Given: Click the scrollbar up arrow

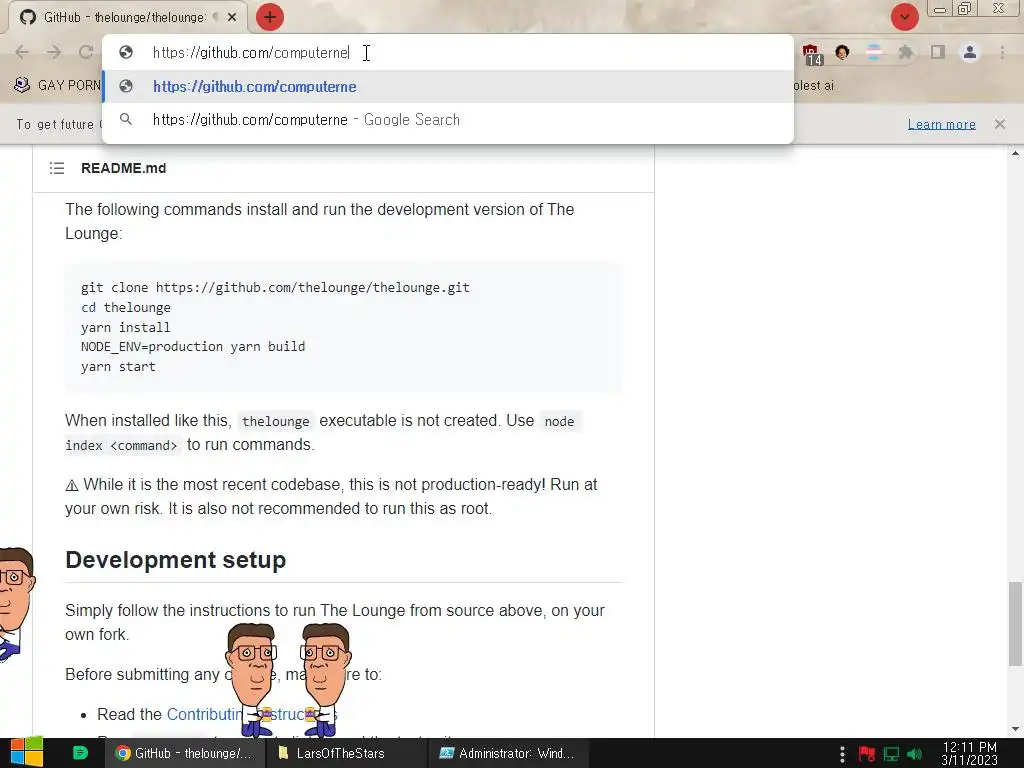Looking at the screenshot, I should pos(1015,153).
